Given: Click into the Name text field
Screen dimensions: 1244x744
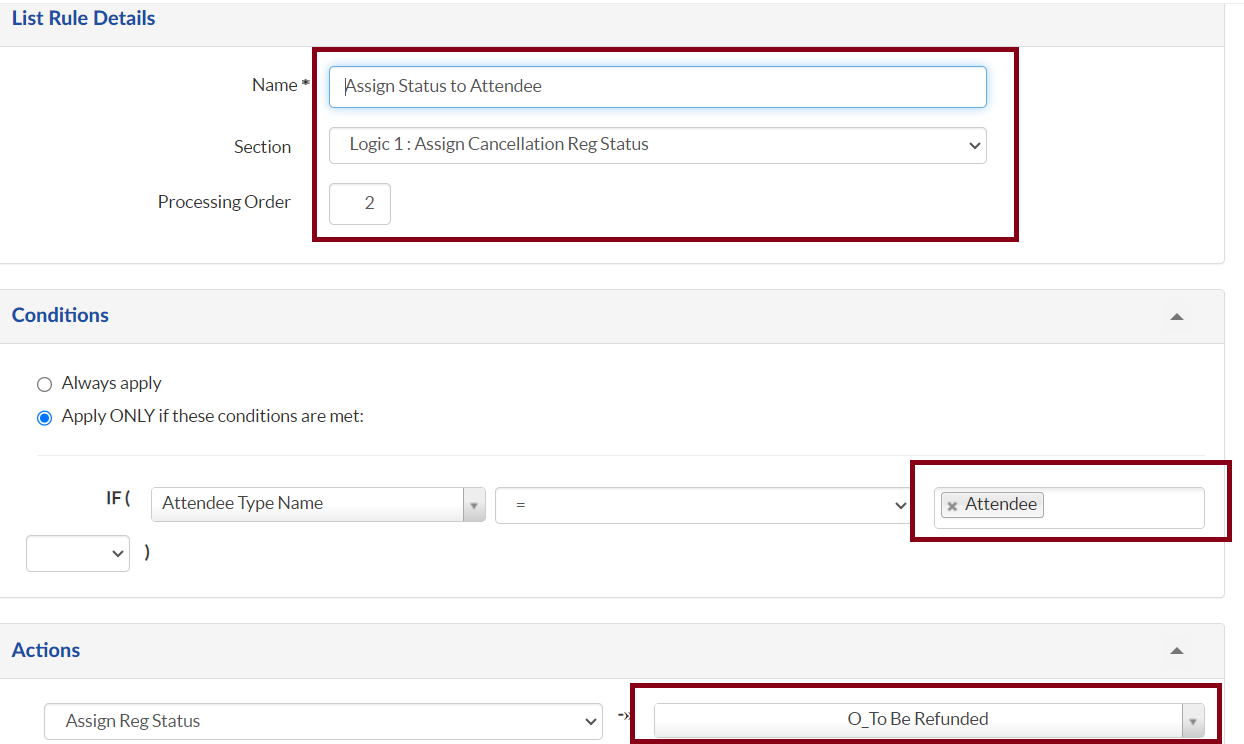Looking at the screenshot, I should pyautogui.click(x=657, y=87).
